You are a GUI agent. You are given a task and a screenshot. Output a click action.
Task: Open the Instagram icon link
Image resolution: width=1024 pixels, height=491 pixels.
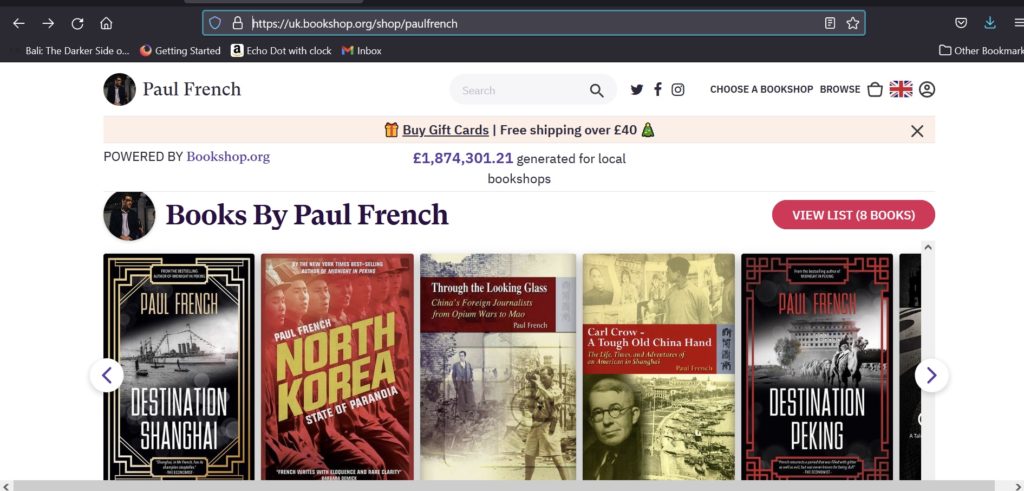(678, 90)
